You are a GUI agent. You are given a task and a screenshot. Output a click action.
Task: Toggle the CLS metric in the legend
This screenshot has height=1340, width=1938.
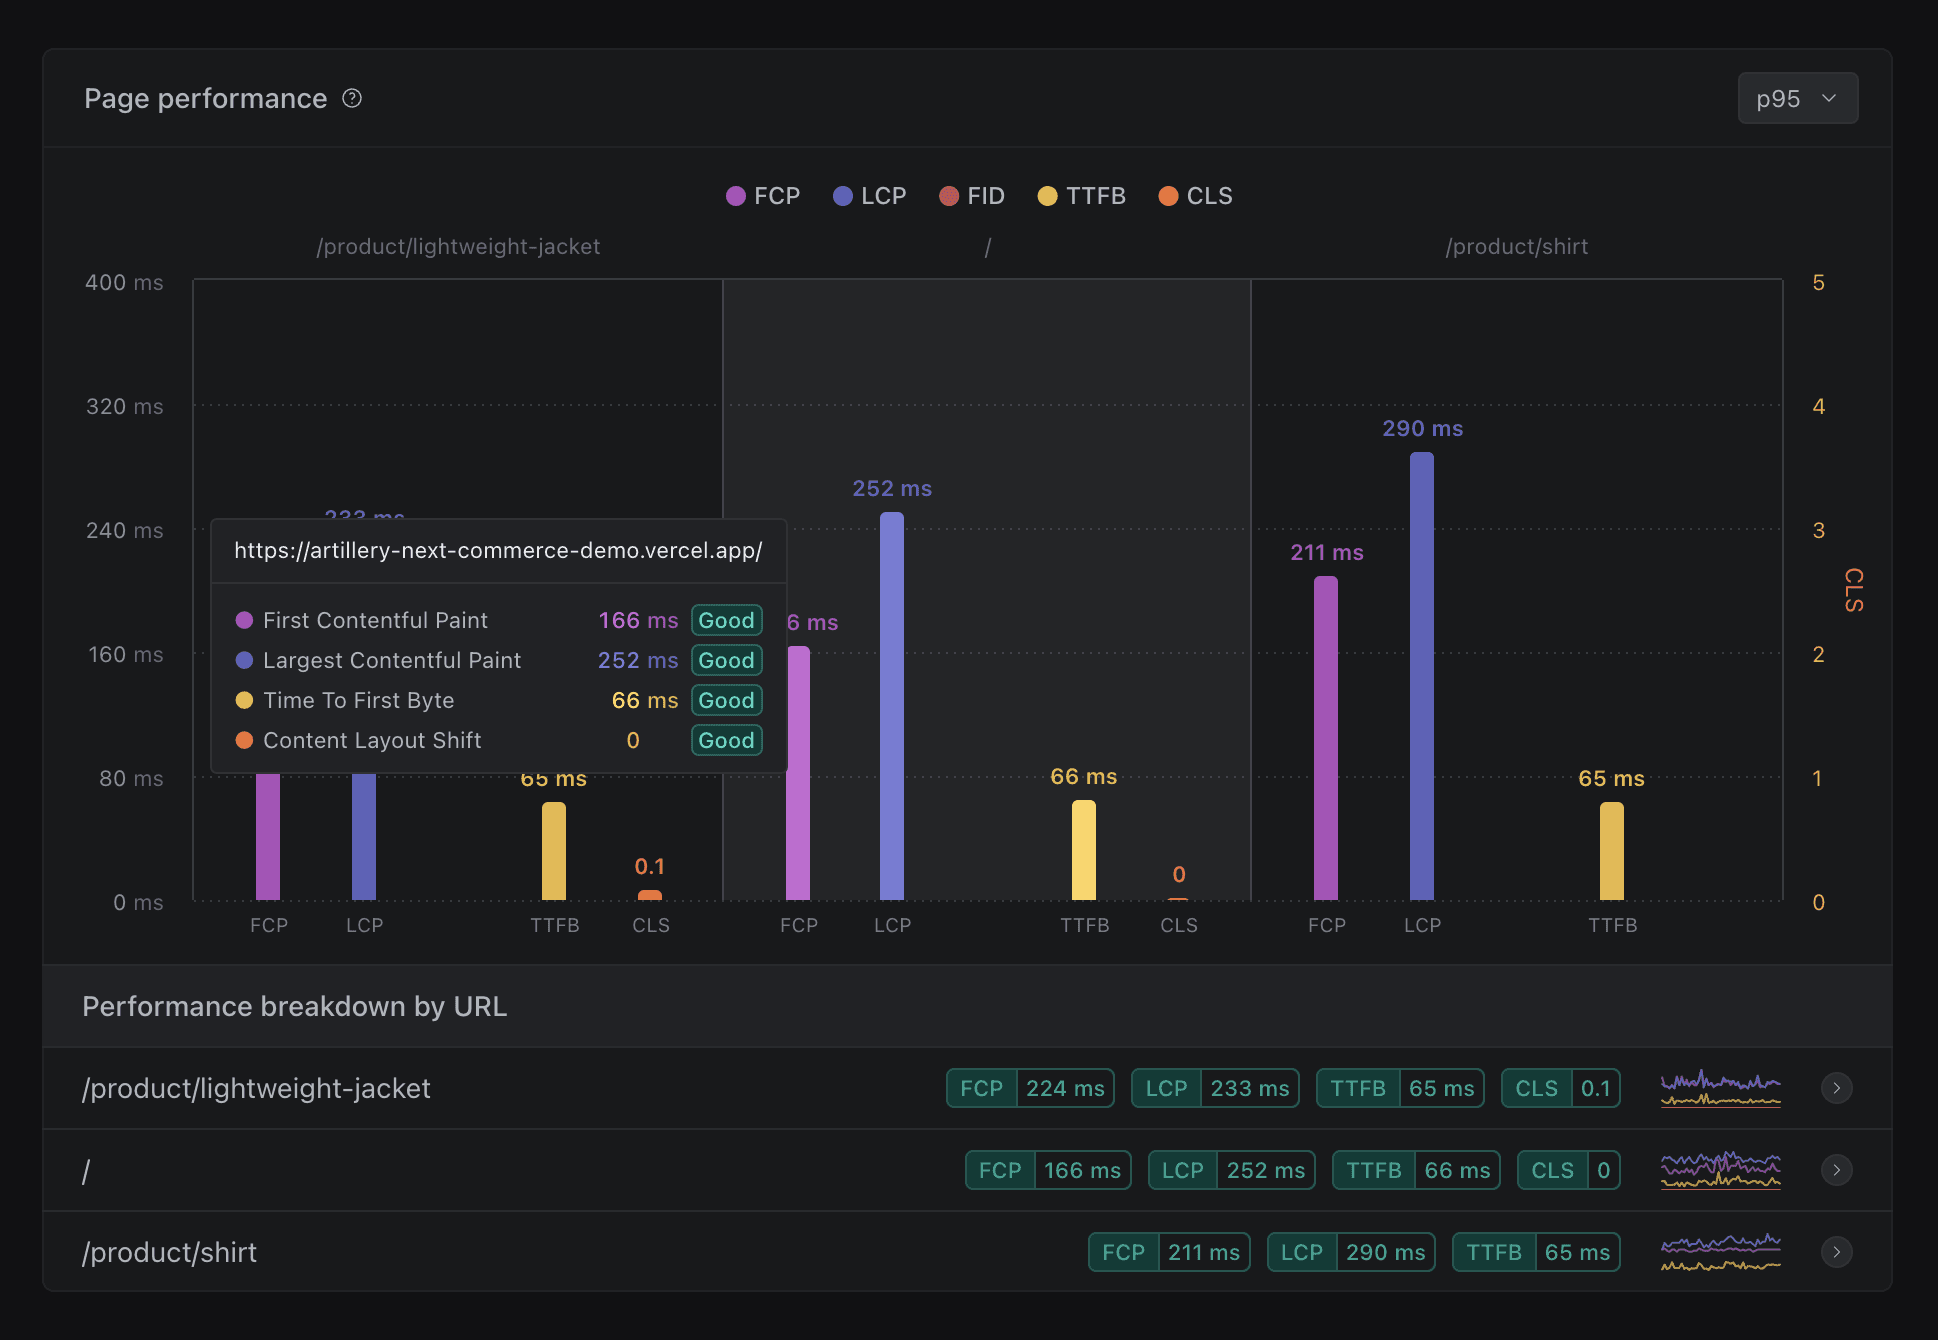pos(1195,195)
